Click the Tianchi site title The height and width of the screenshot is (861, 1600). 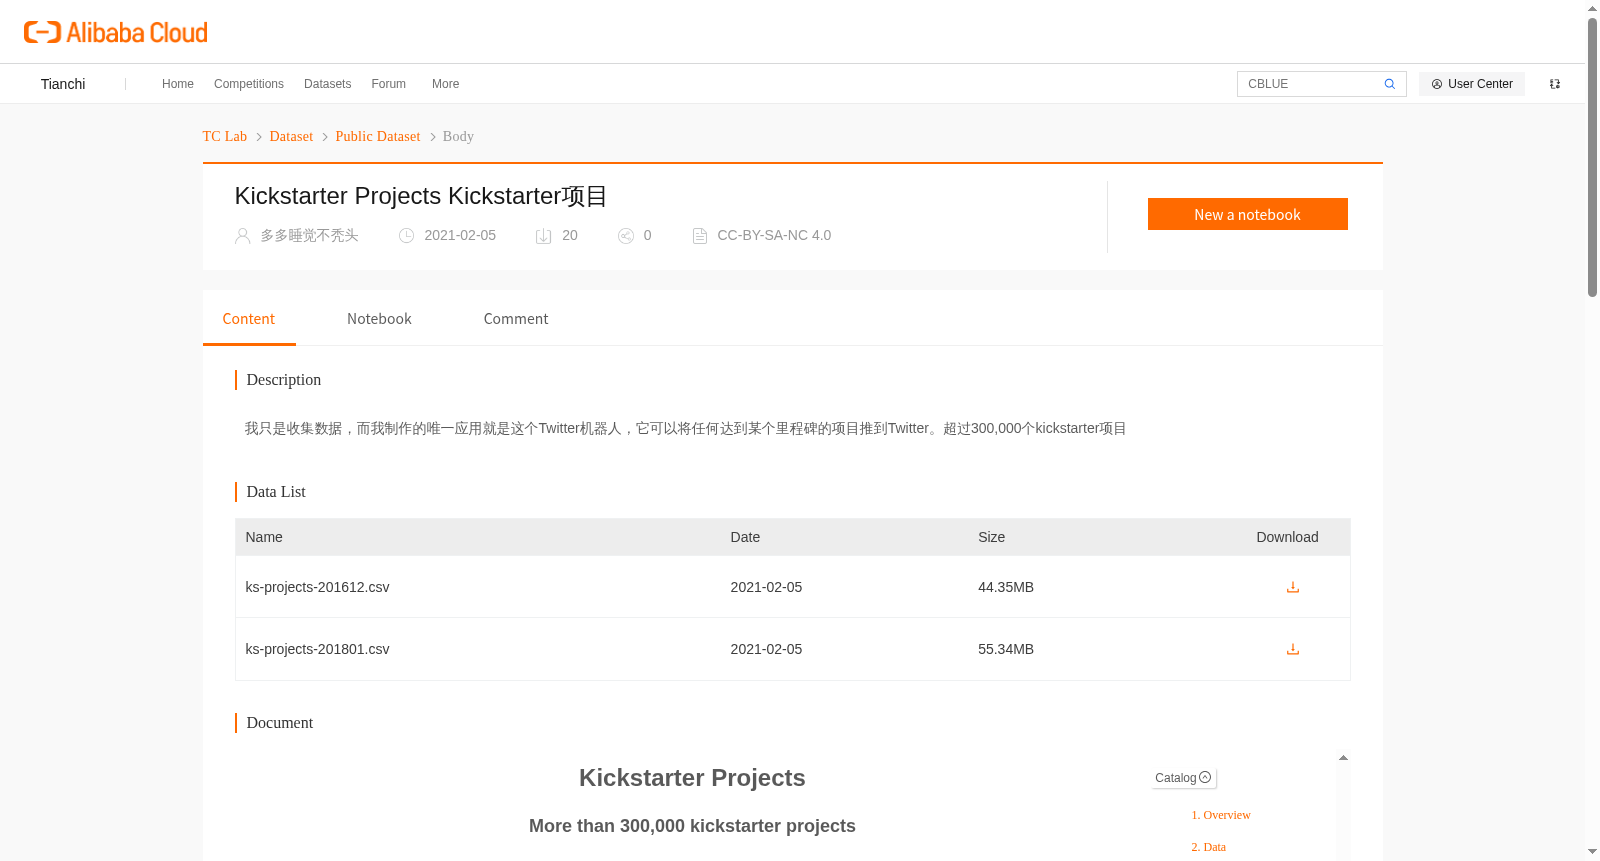[x=63, y=84]
